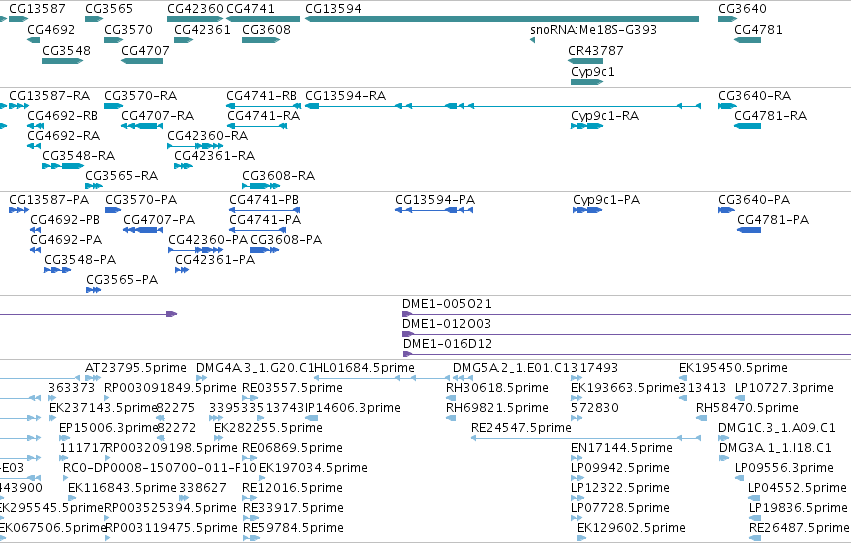Select protein CG4741-PB
The image size is (851, 543).
tap(264, 210)
